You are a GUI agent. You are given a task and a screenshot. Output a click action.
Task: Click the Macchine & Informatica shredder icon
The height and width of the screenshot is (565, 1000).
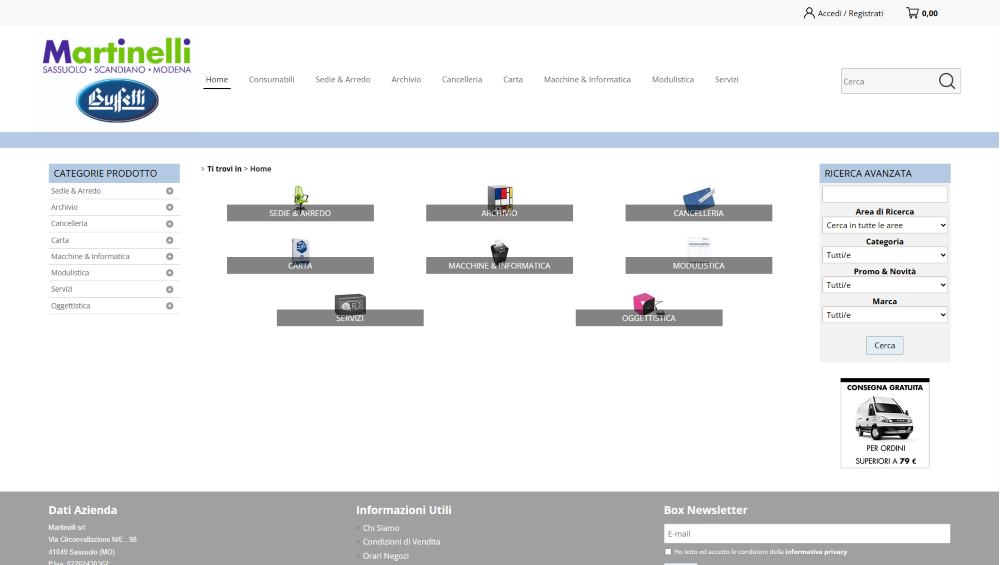(x=499, y=250)
